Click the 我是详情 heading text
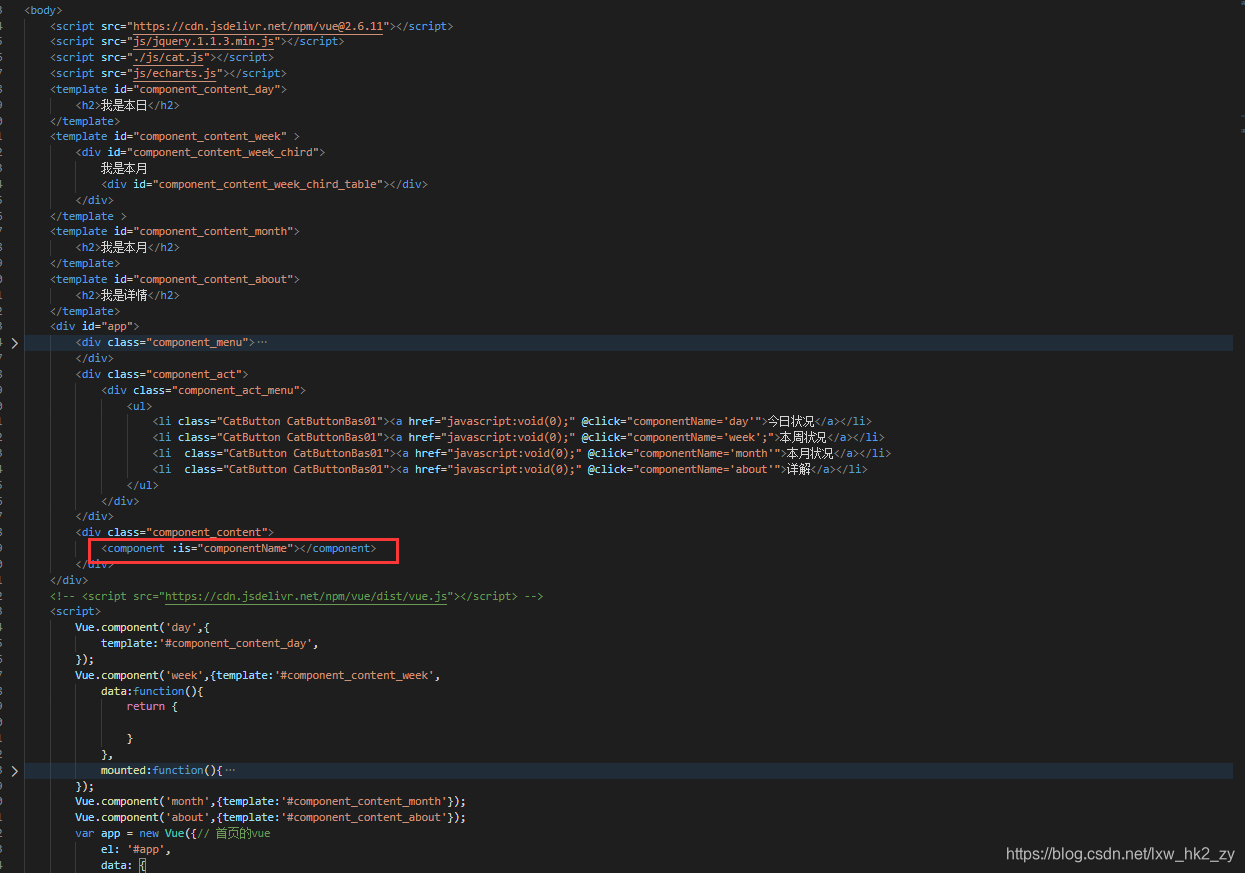Image resolution: width=1245 pixels, height=873 pixels. click(124, 295)
